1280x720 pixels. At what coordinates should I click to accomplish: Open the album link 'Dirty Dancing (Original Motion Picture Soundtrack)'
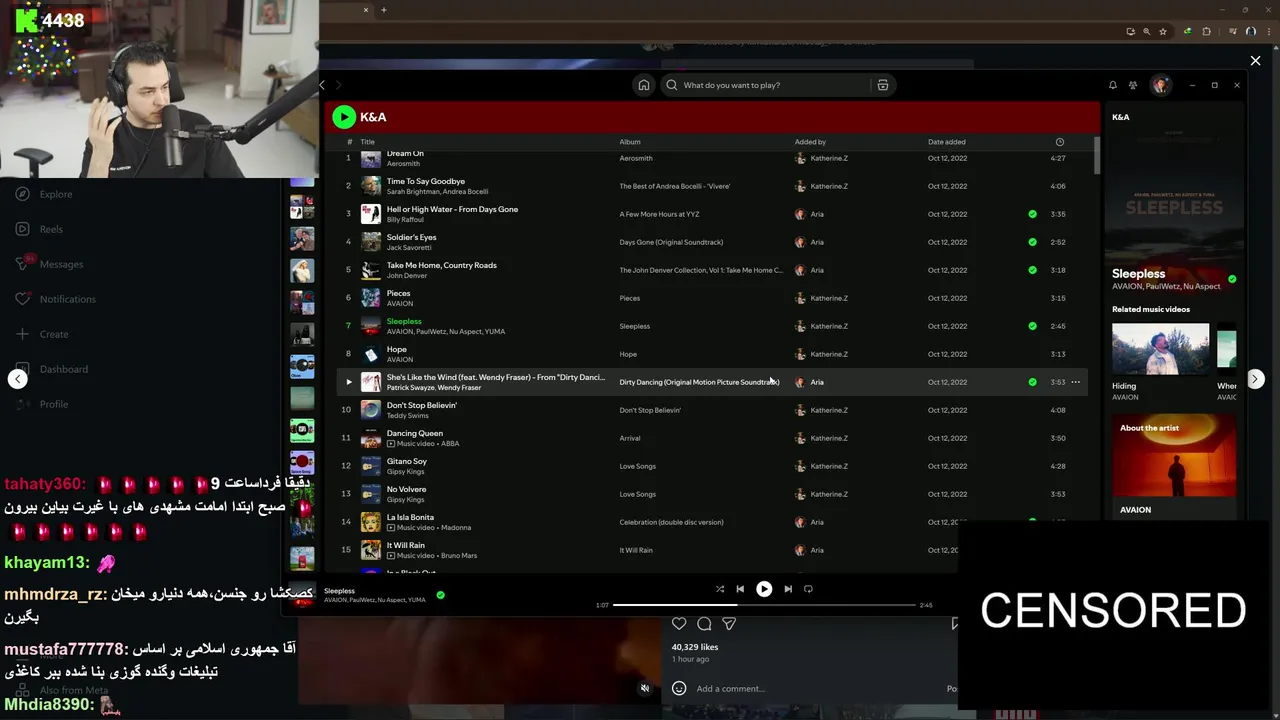pos(699,382)
